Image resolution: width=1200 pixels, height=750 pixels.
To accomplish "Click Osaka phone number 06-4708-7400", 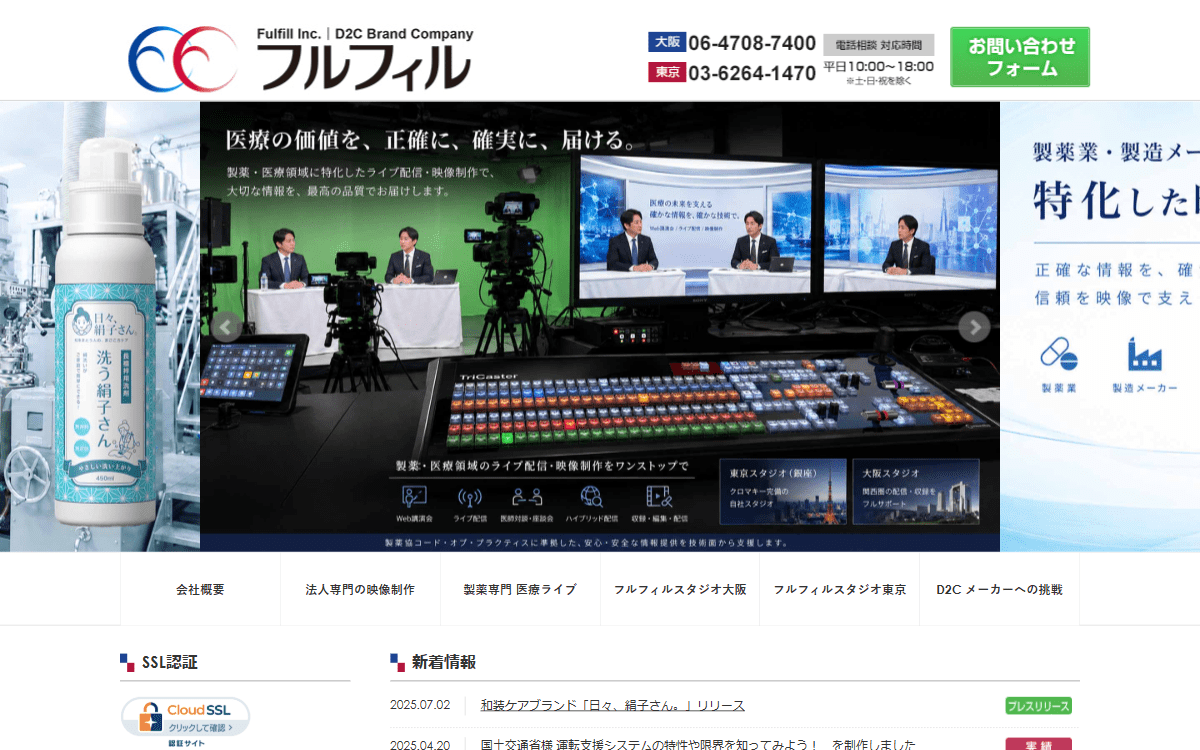I will 752,43.
